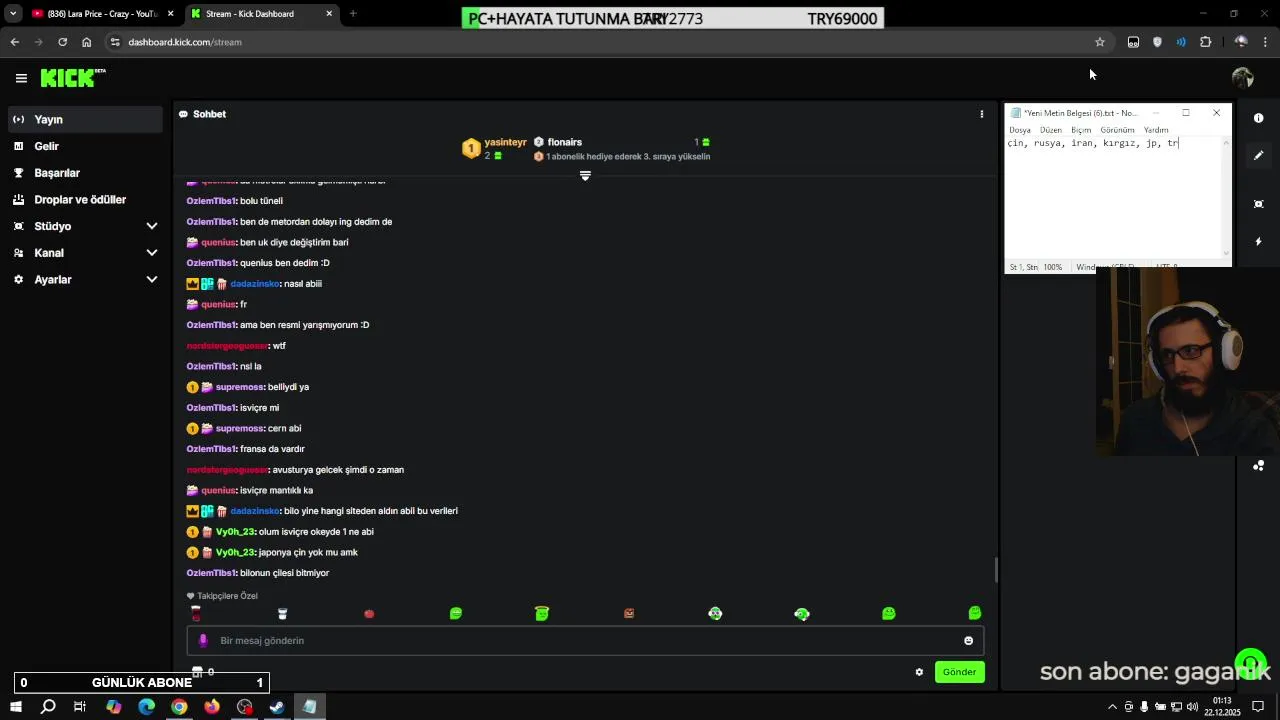
Task: Open Biçim menu in Notepad
Action: click(x=1081, y=130)
